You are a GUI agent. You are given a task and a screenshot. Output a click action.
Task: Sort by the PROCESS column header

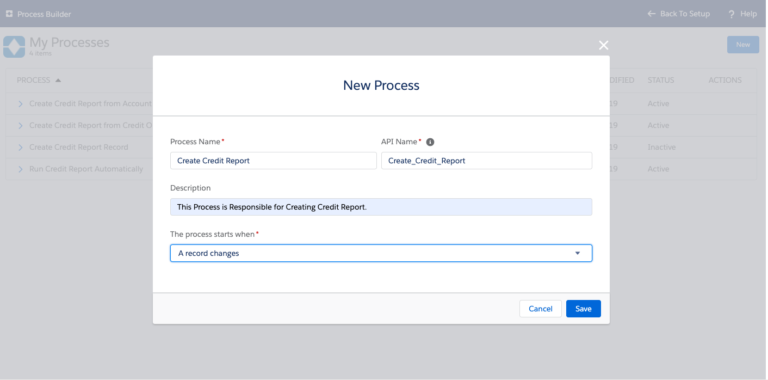click(39, 80)
